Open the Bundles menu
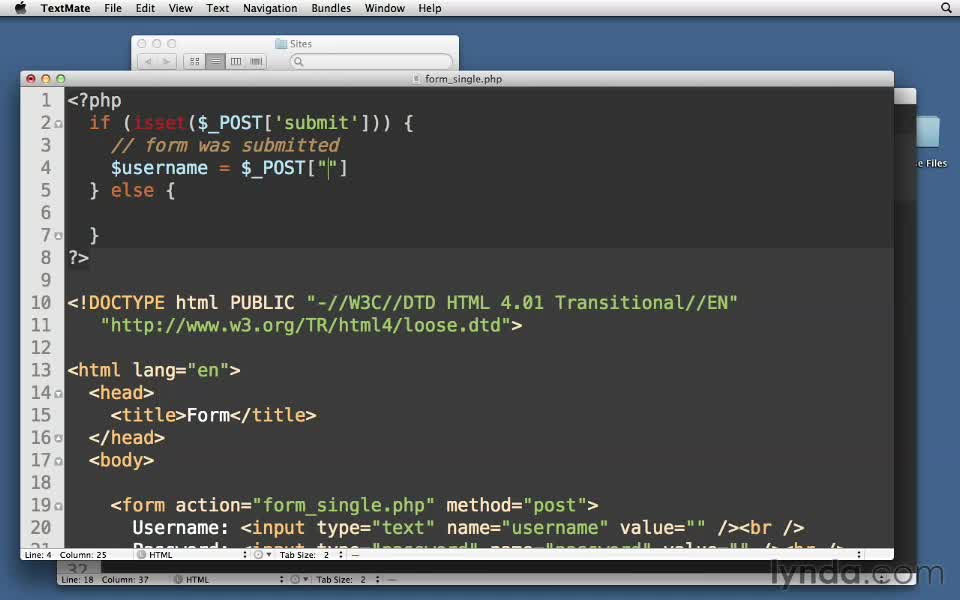This screenshot has height=600, width=960. [331, 8]
